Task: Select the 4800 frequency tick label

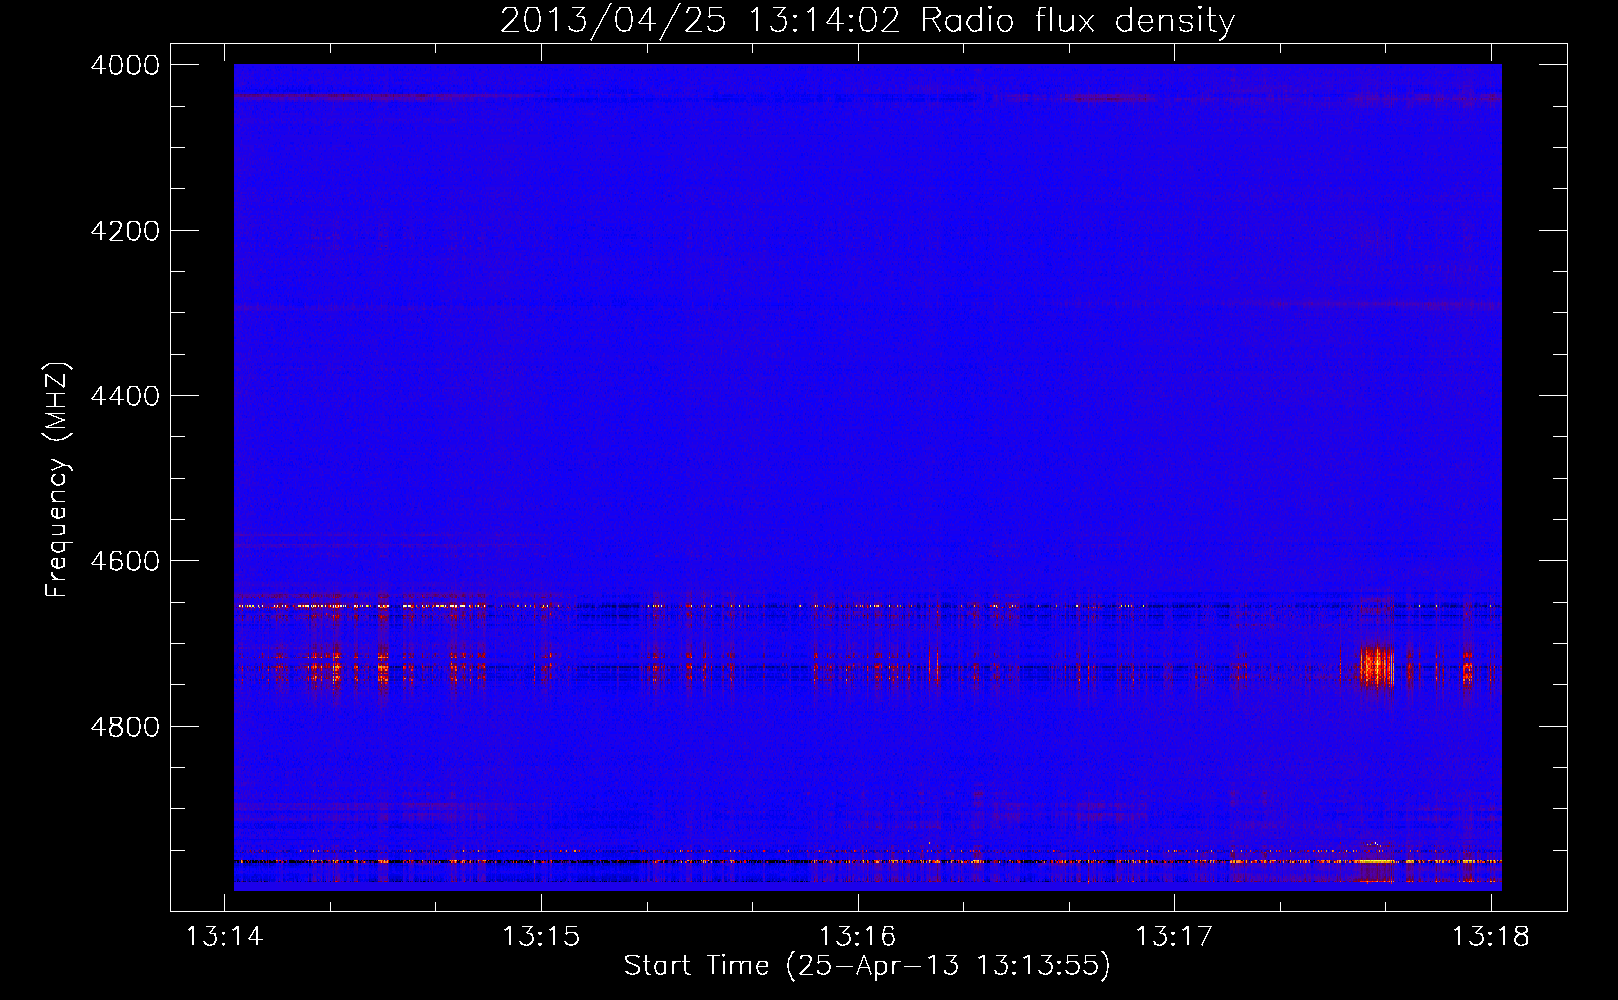Action: point(125,727)
